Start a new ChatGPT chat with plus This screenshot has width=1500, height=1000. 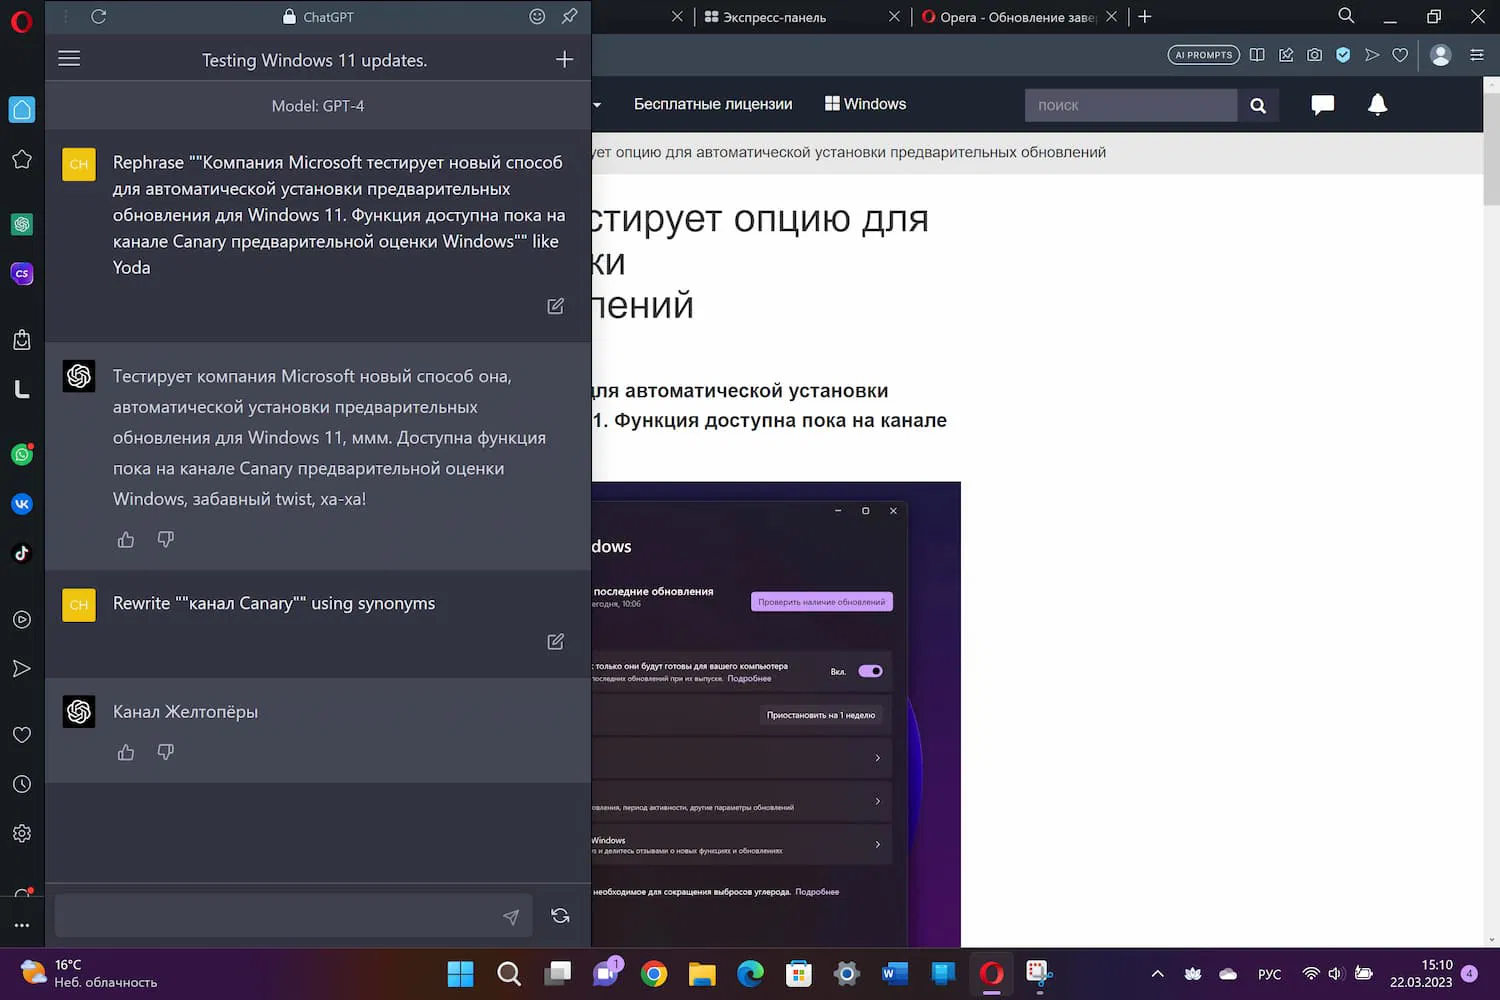(x=564, y=59)
